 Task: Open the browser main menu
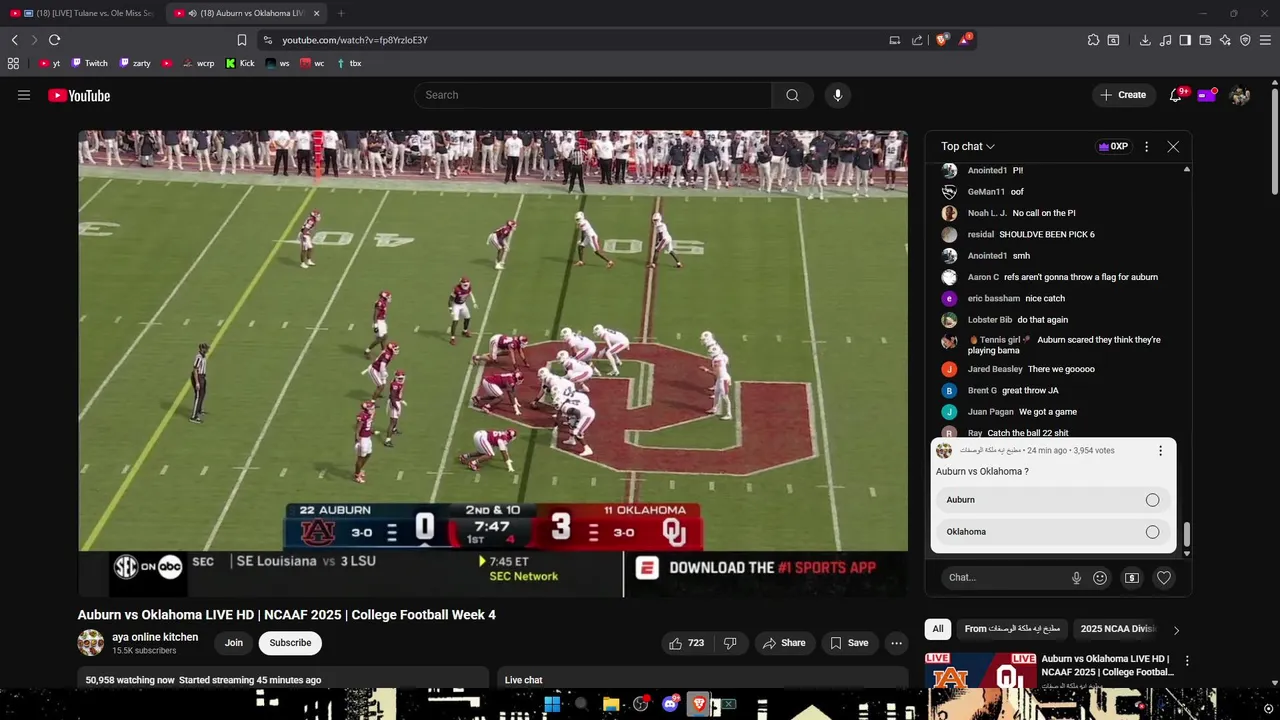pos(1266,40)
